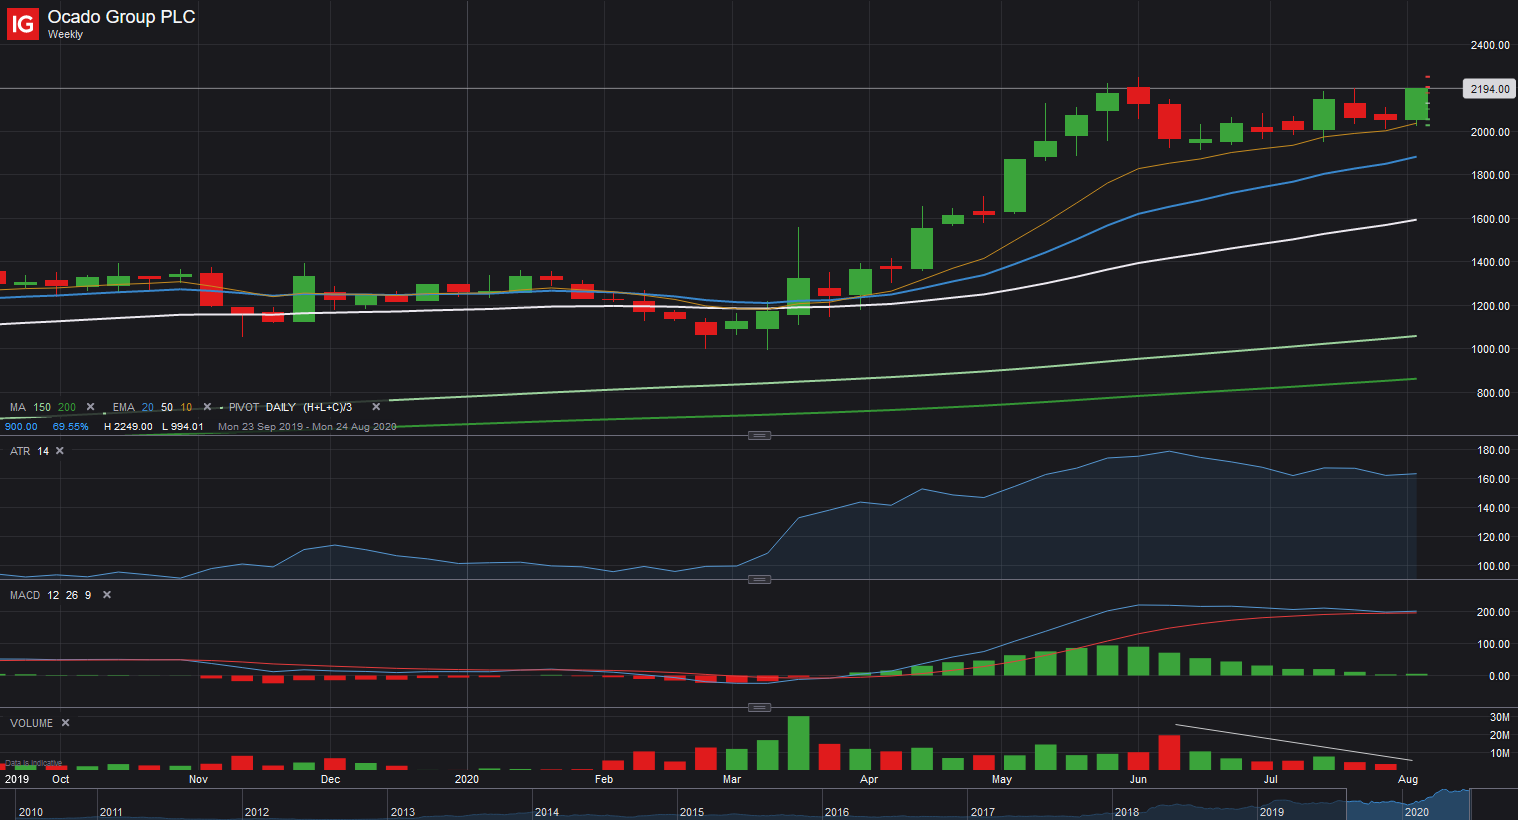This screenshot has height=820, width=1518.
Task: Click the 200.00 MACD axis label
Action: click(1493, 612)
